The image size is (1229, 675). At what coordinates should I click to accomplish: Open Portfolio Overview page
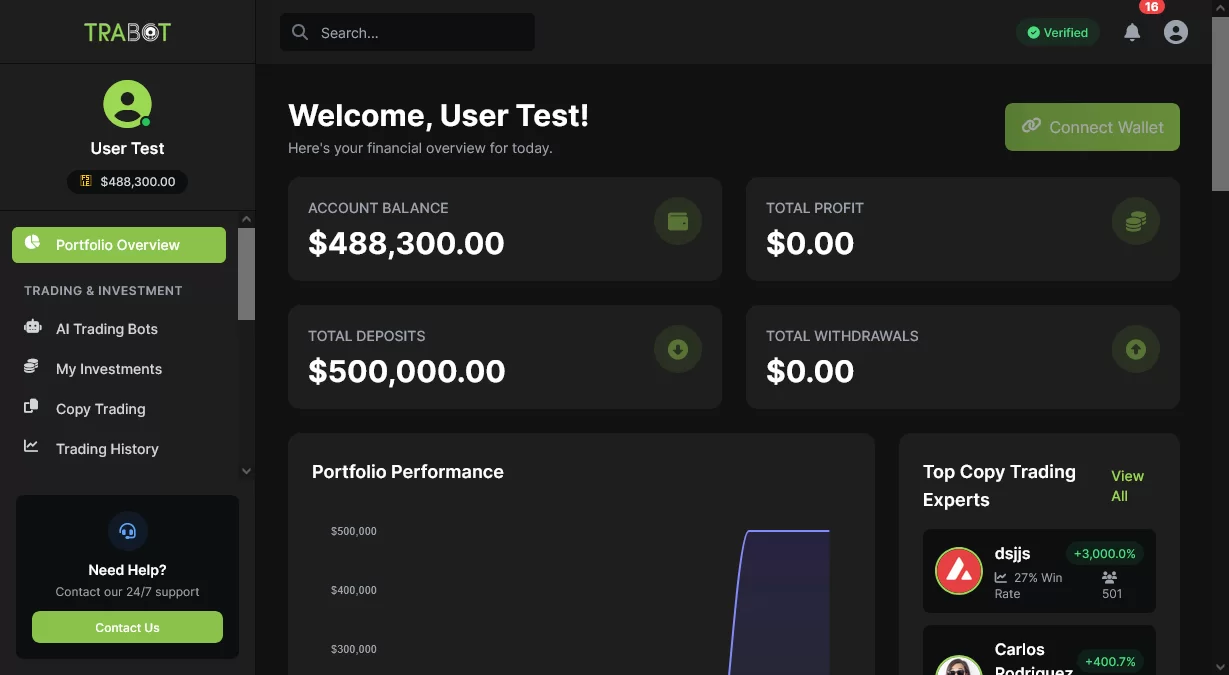click(x=119, y=245)
